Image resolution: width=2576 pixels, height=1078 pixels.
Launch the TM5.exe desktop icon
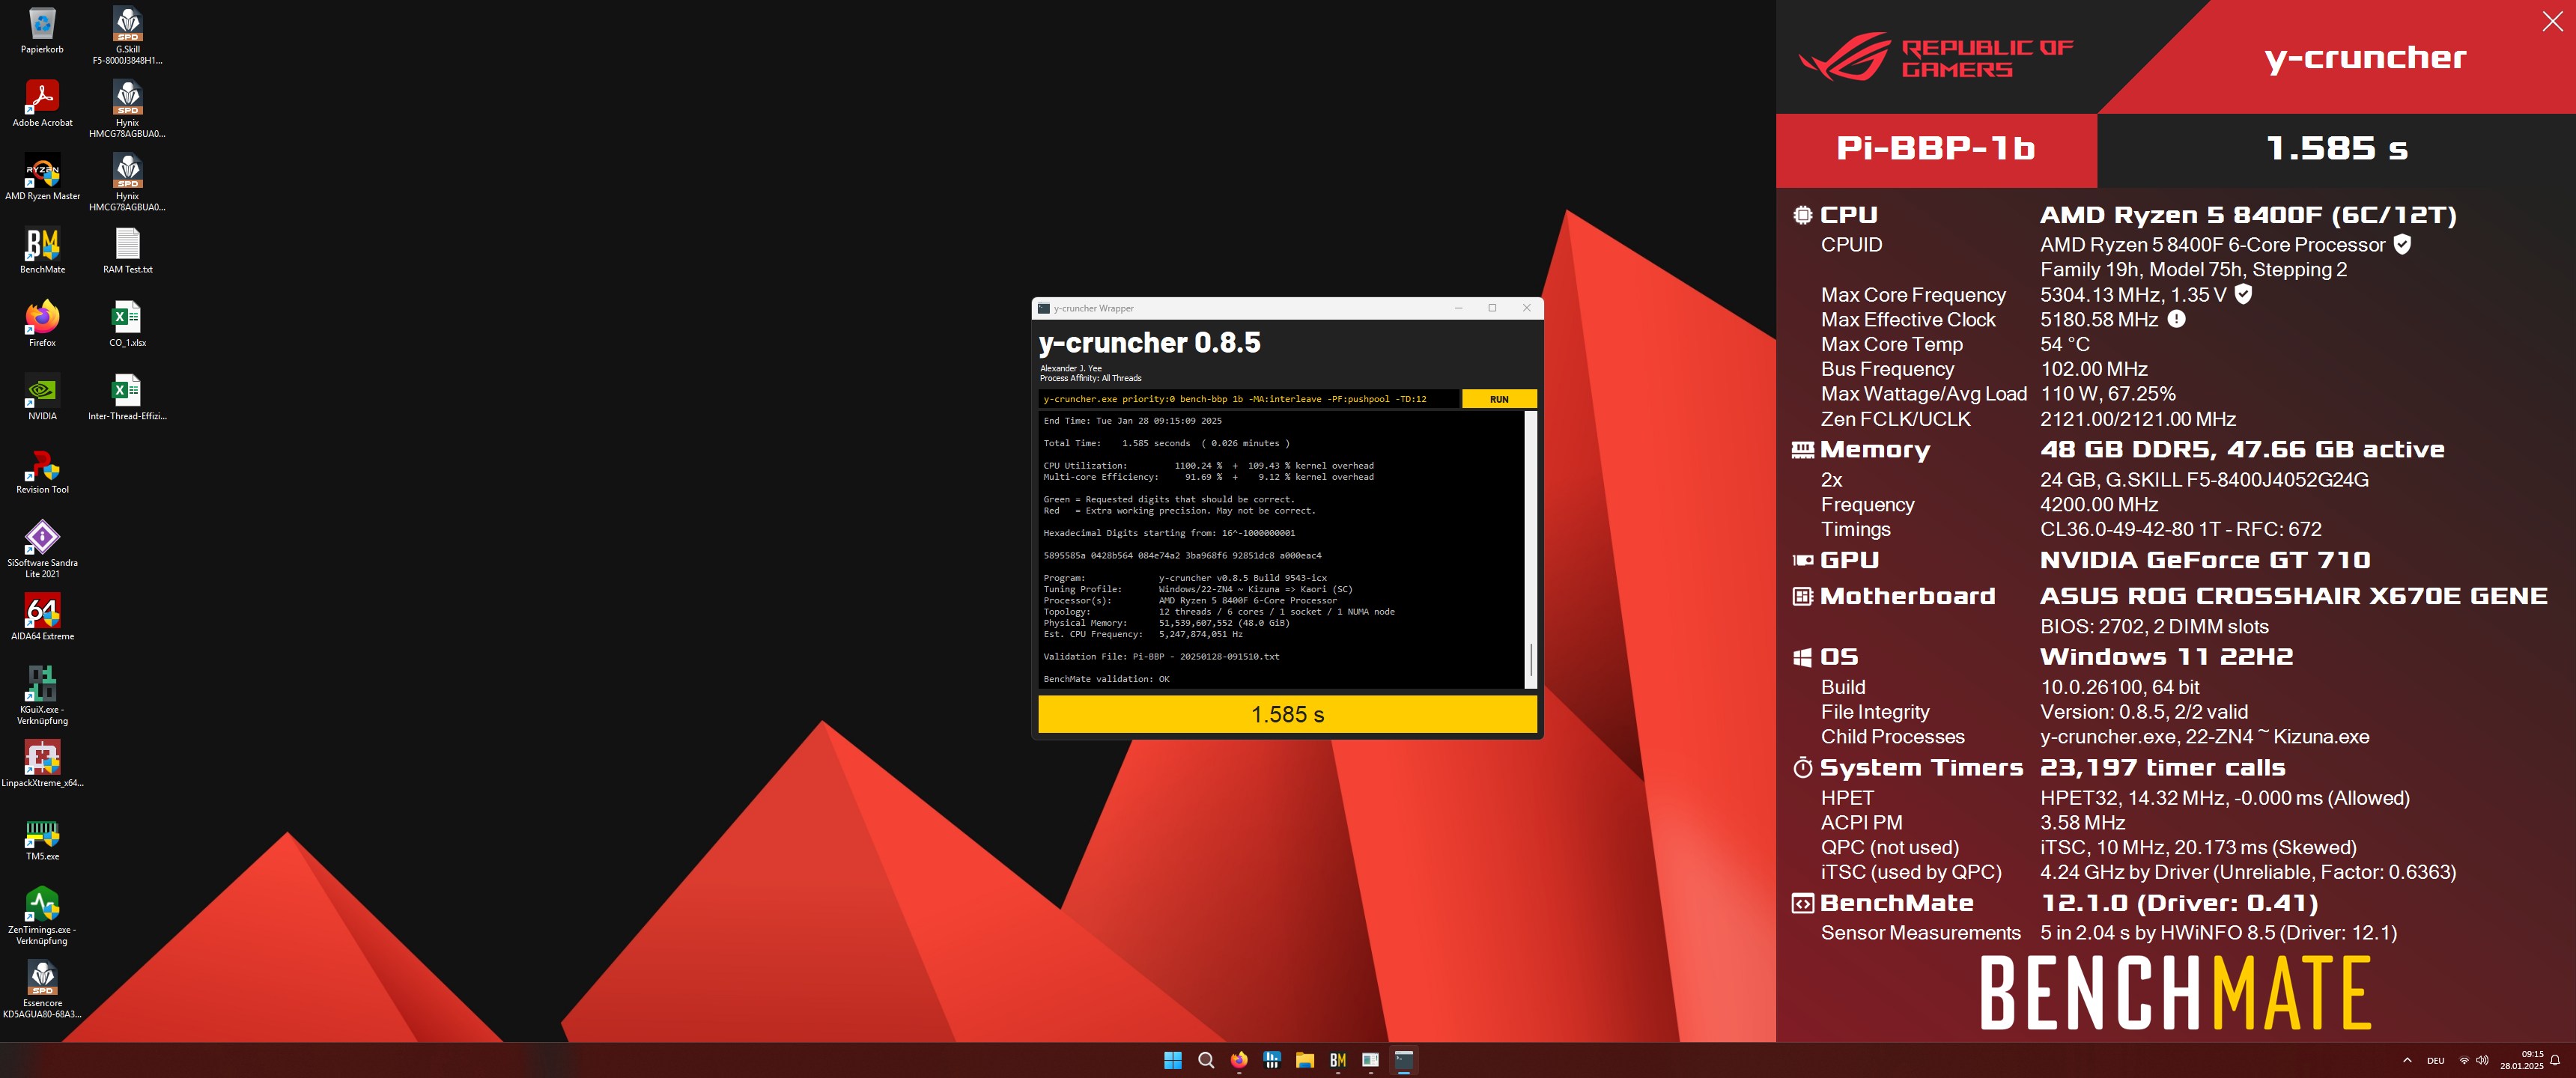point(42,838)
